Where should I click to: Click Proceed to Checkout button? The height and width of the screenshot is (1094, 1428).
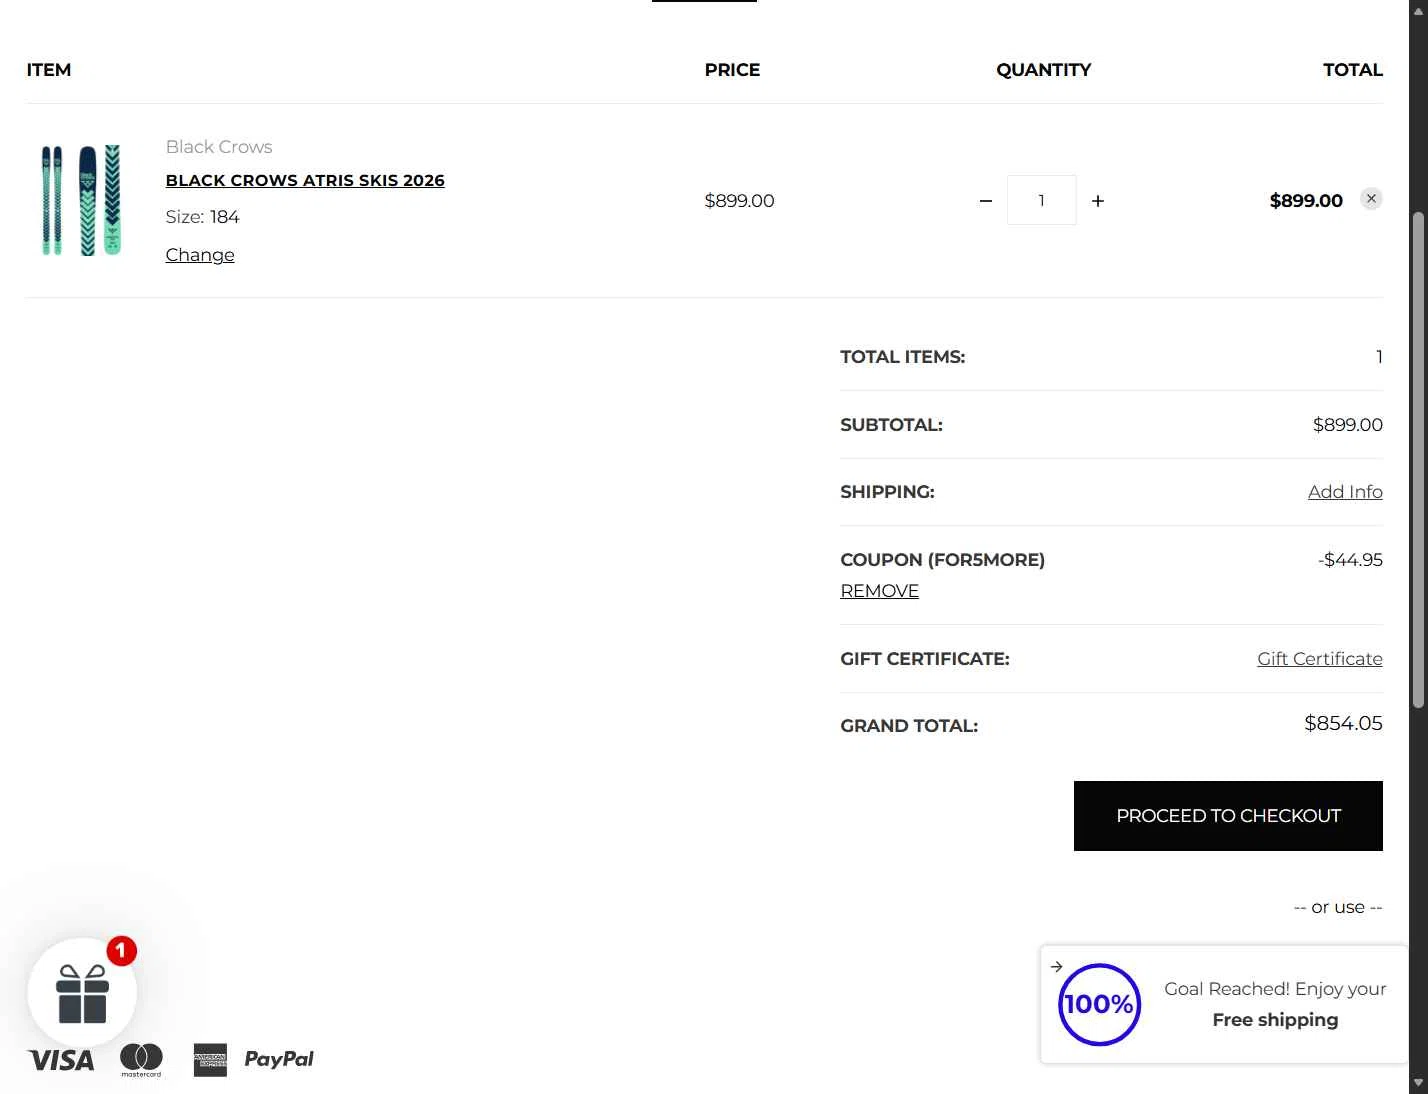[1228, 816]
